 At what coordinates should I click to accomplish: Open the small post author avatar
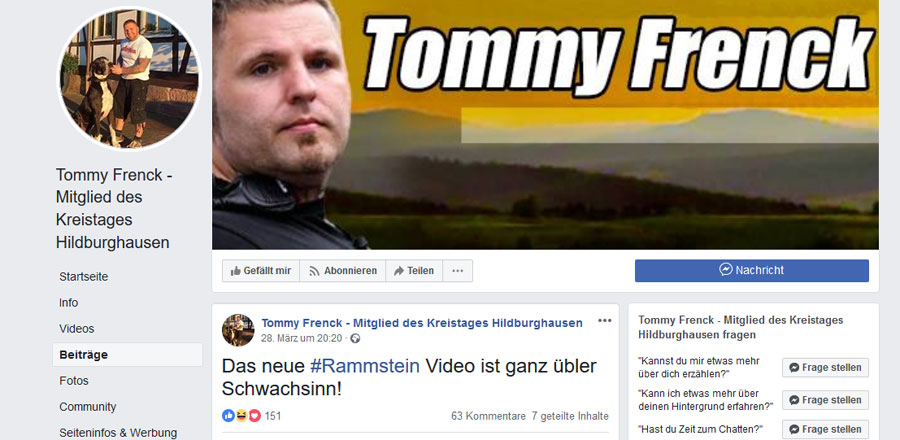[x=238, y=330]
